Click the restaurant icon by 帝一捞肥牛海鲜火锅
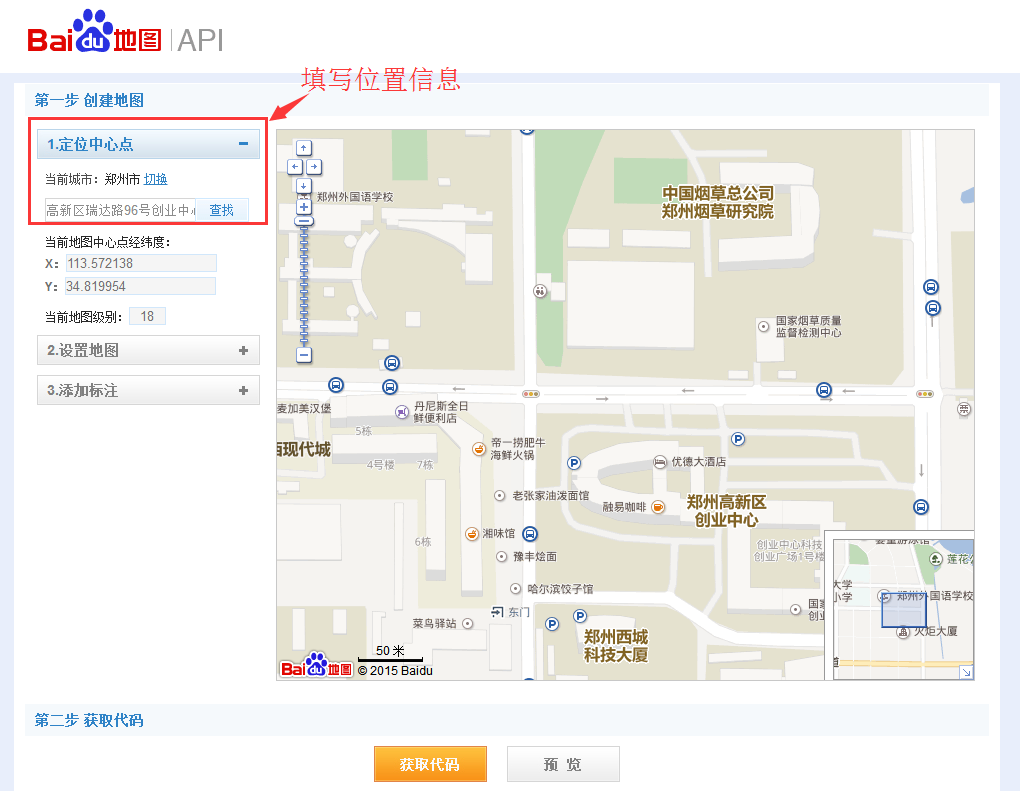Screen dimensions: 1020x791 pyautogui.click(x=479, y=449)
